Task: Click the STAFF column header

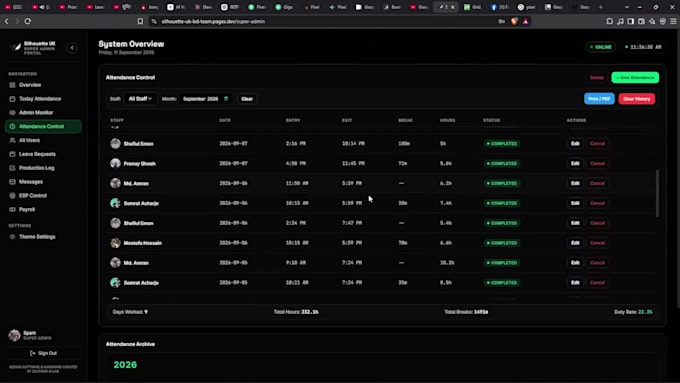Action: click(x=117, y=120)
